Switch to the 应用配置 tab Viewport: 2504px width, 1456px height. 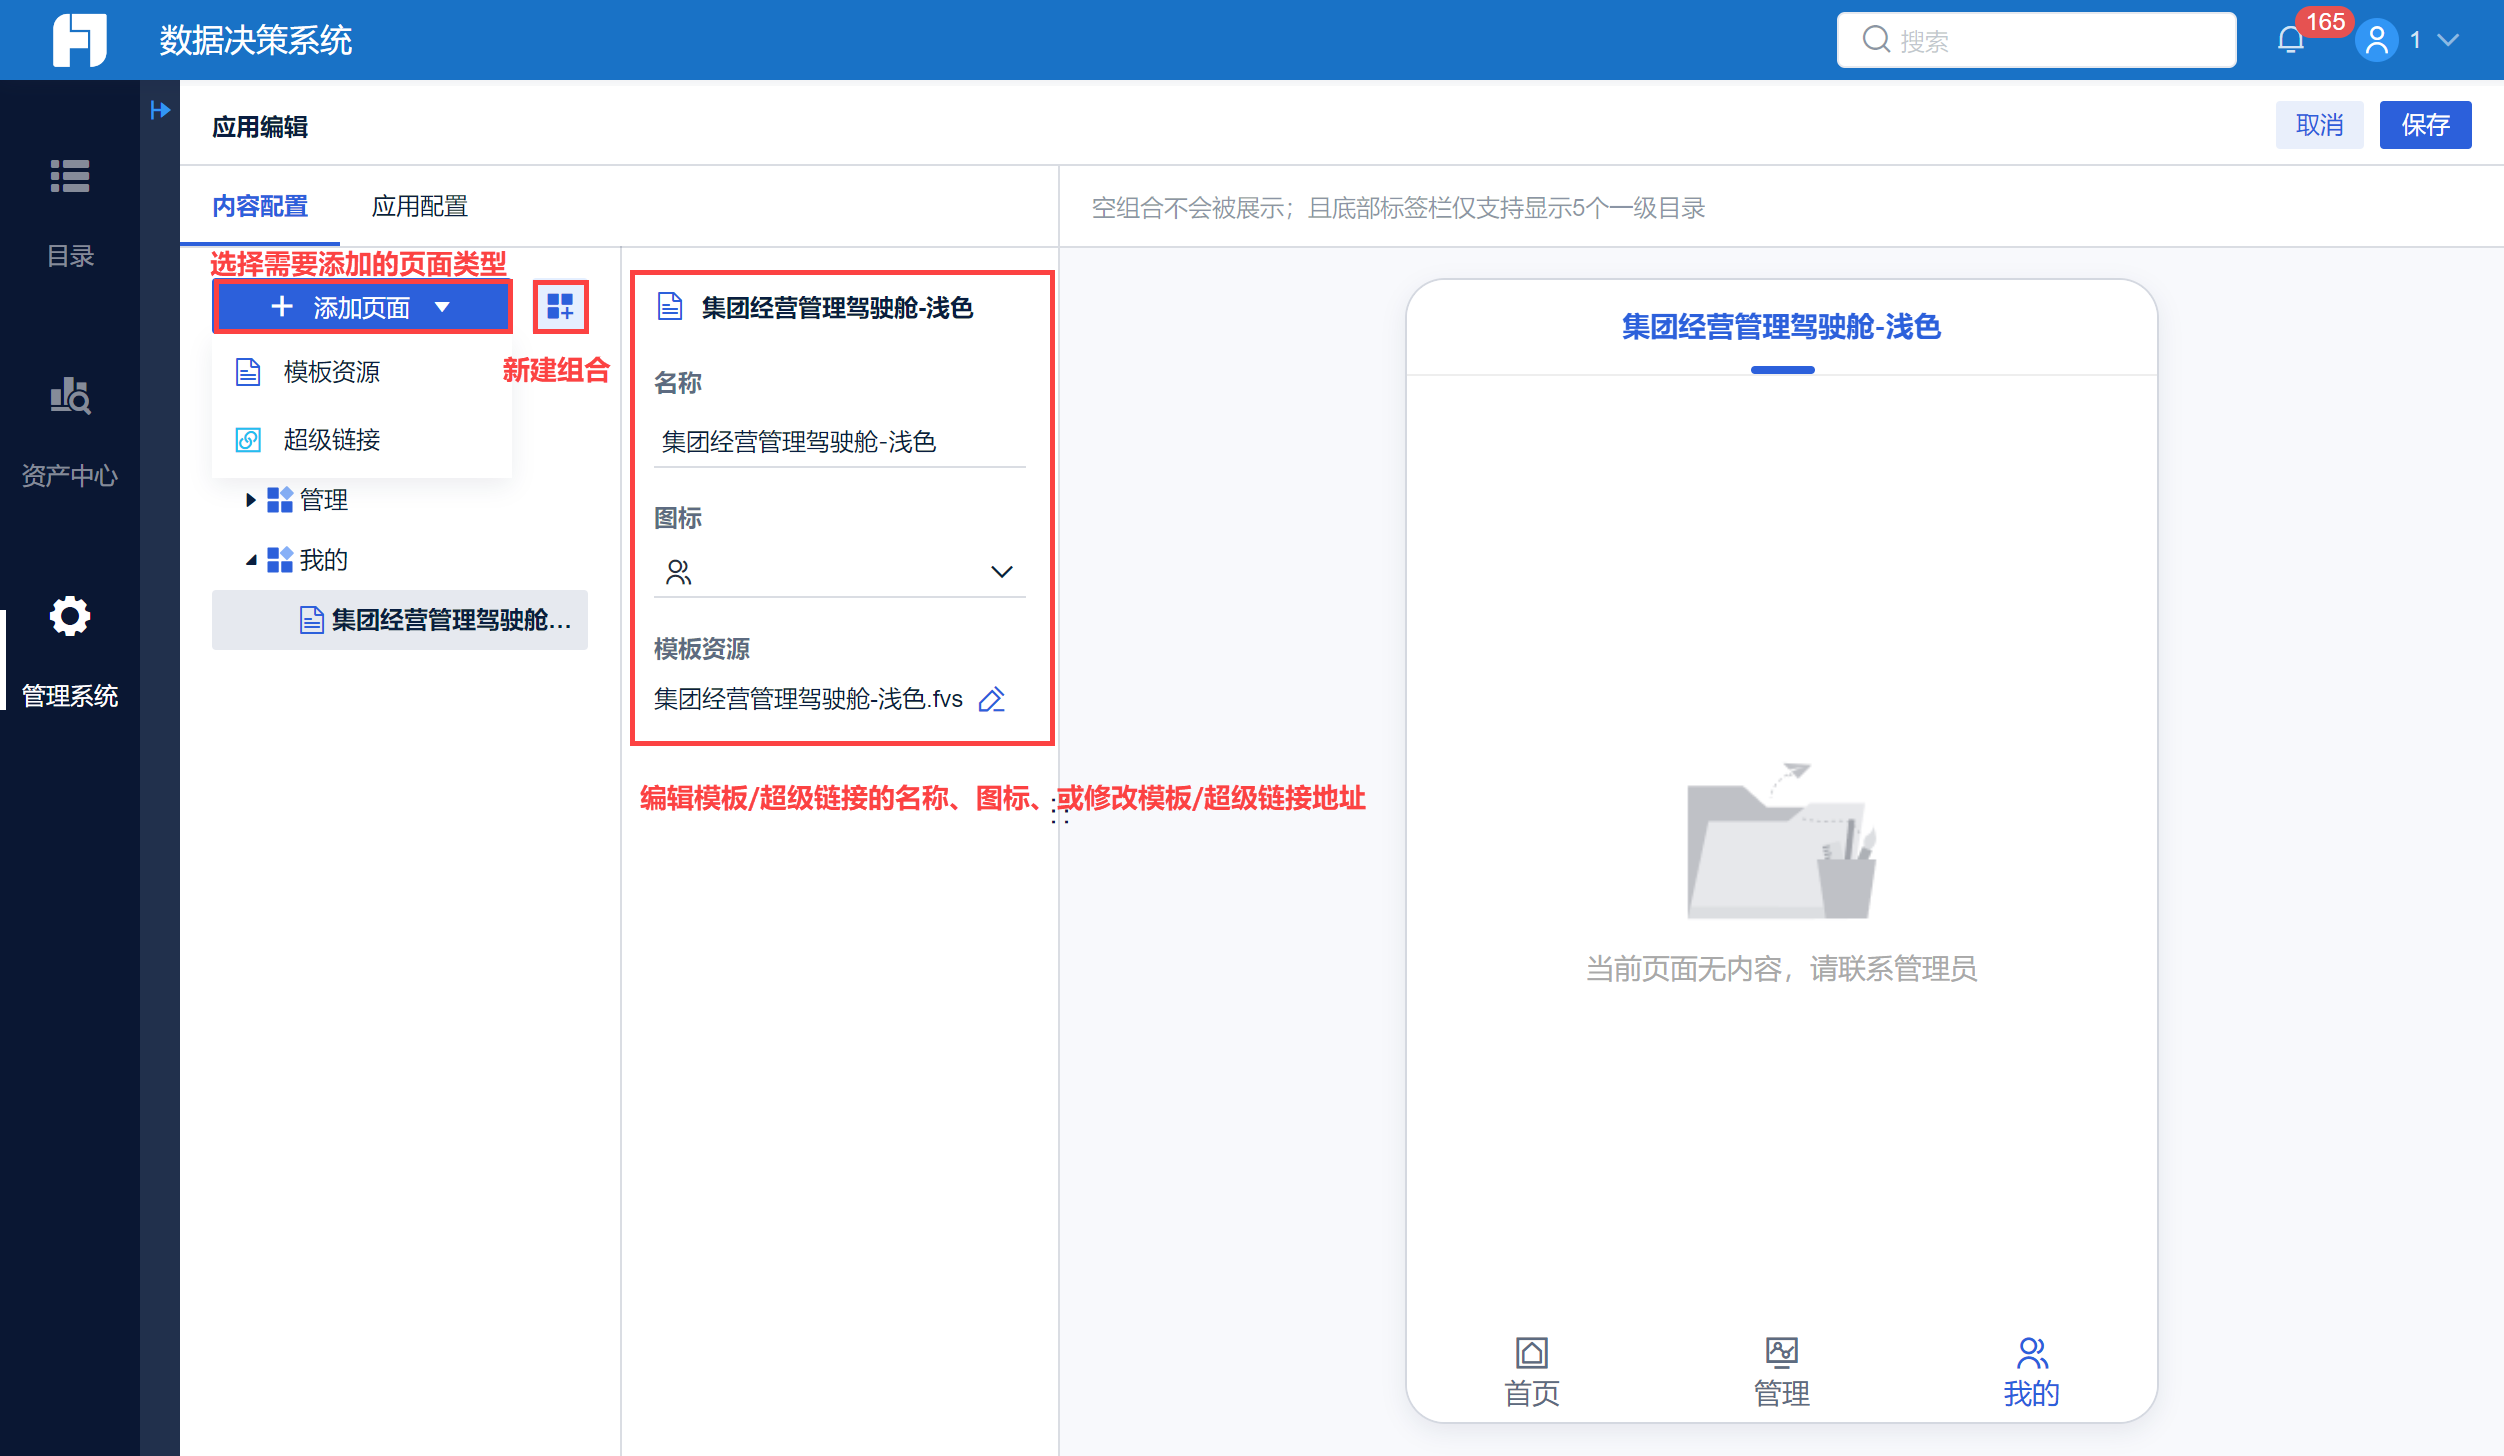pos(419,207)
